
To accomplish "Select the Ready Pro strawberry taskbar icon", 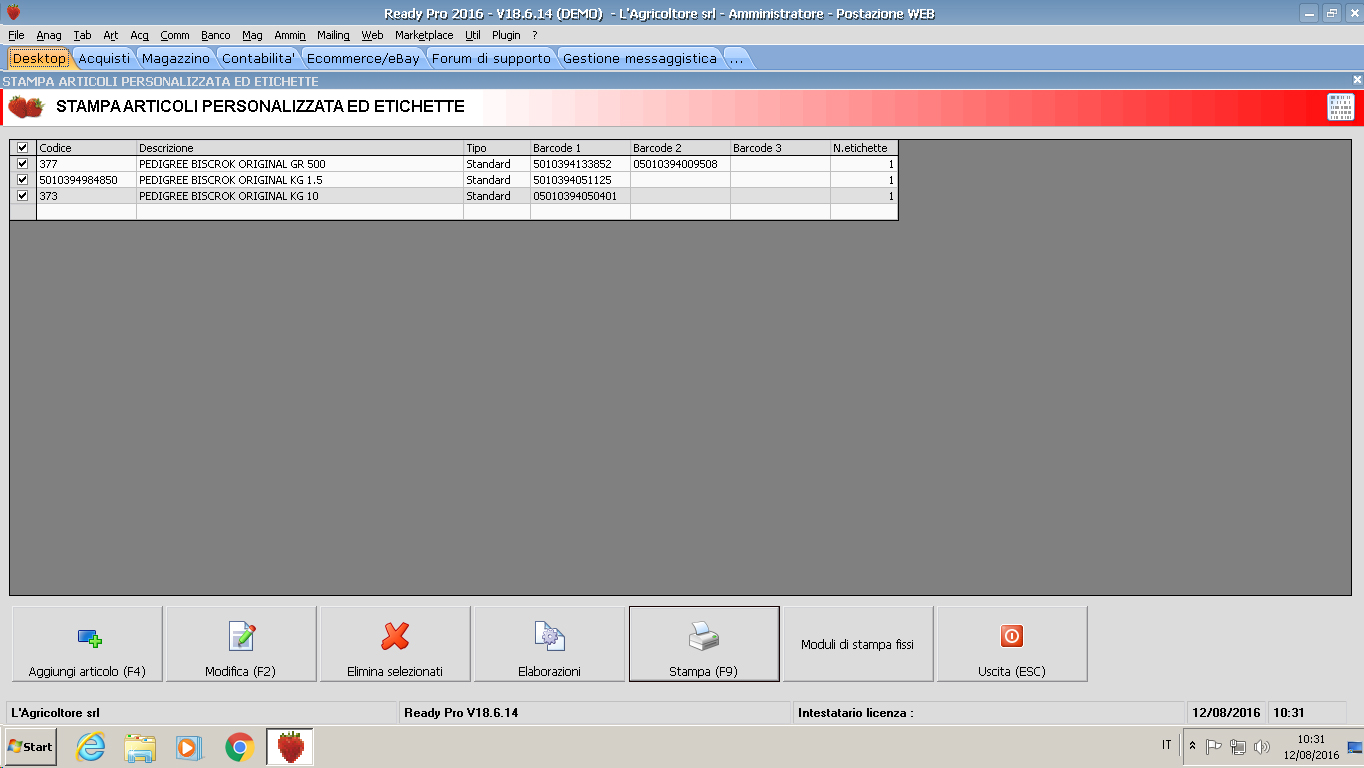I will click(x=290, y=746).
